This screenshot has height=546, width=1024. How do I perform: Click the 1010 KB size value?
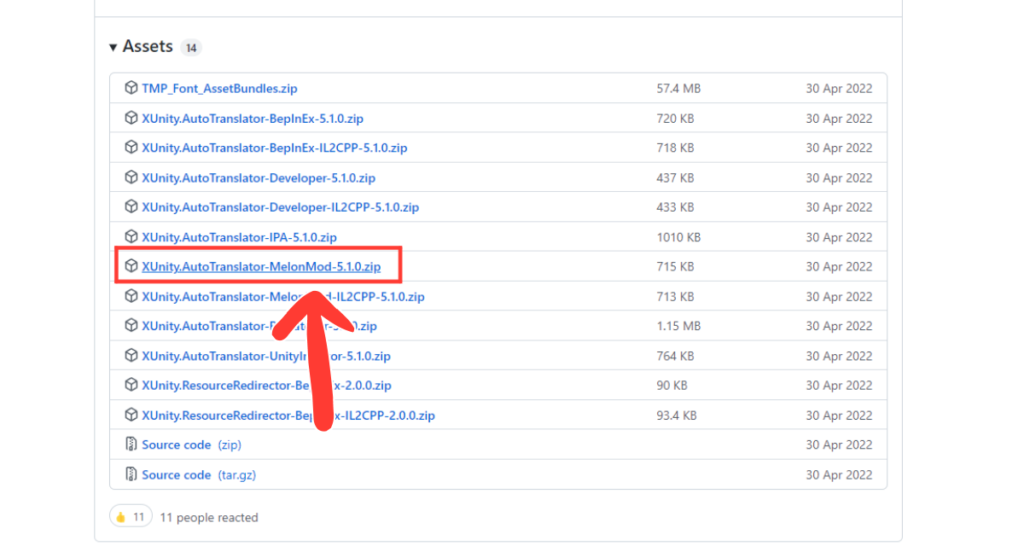click(x=679, y=237)
